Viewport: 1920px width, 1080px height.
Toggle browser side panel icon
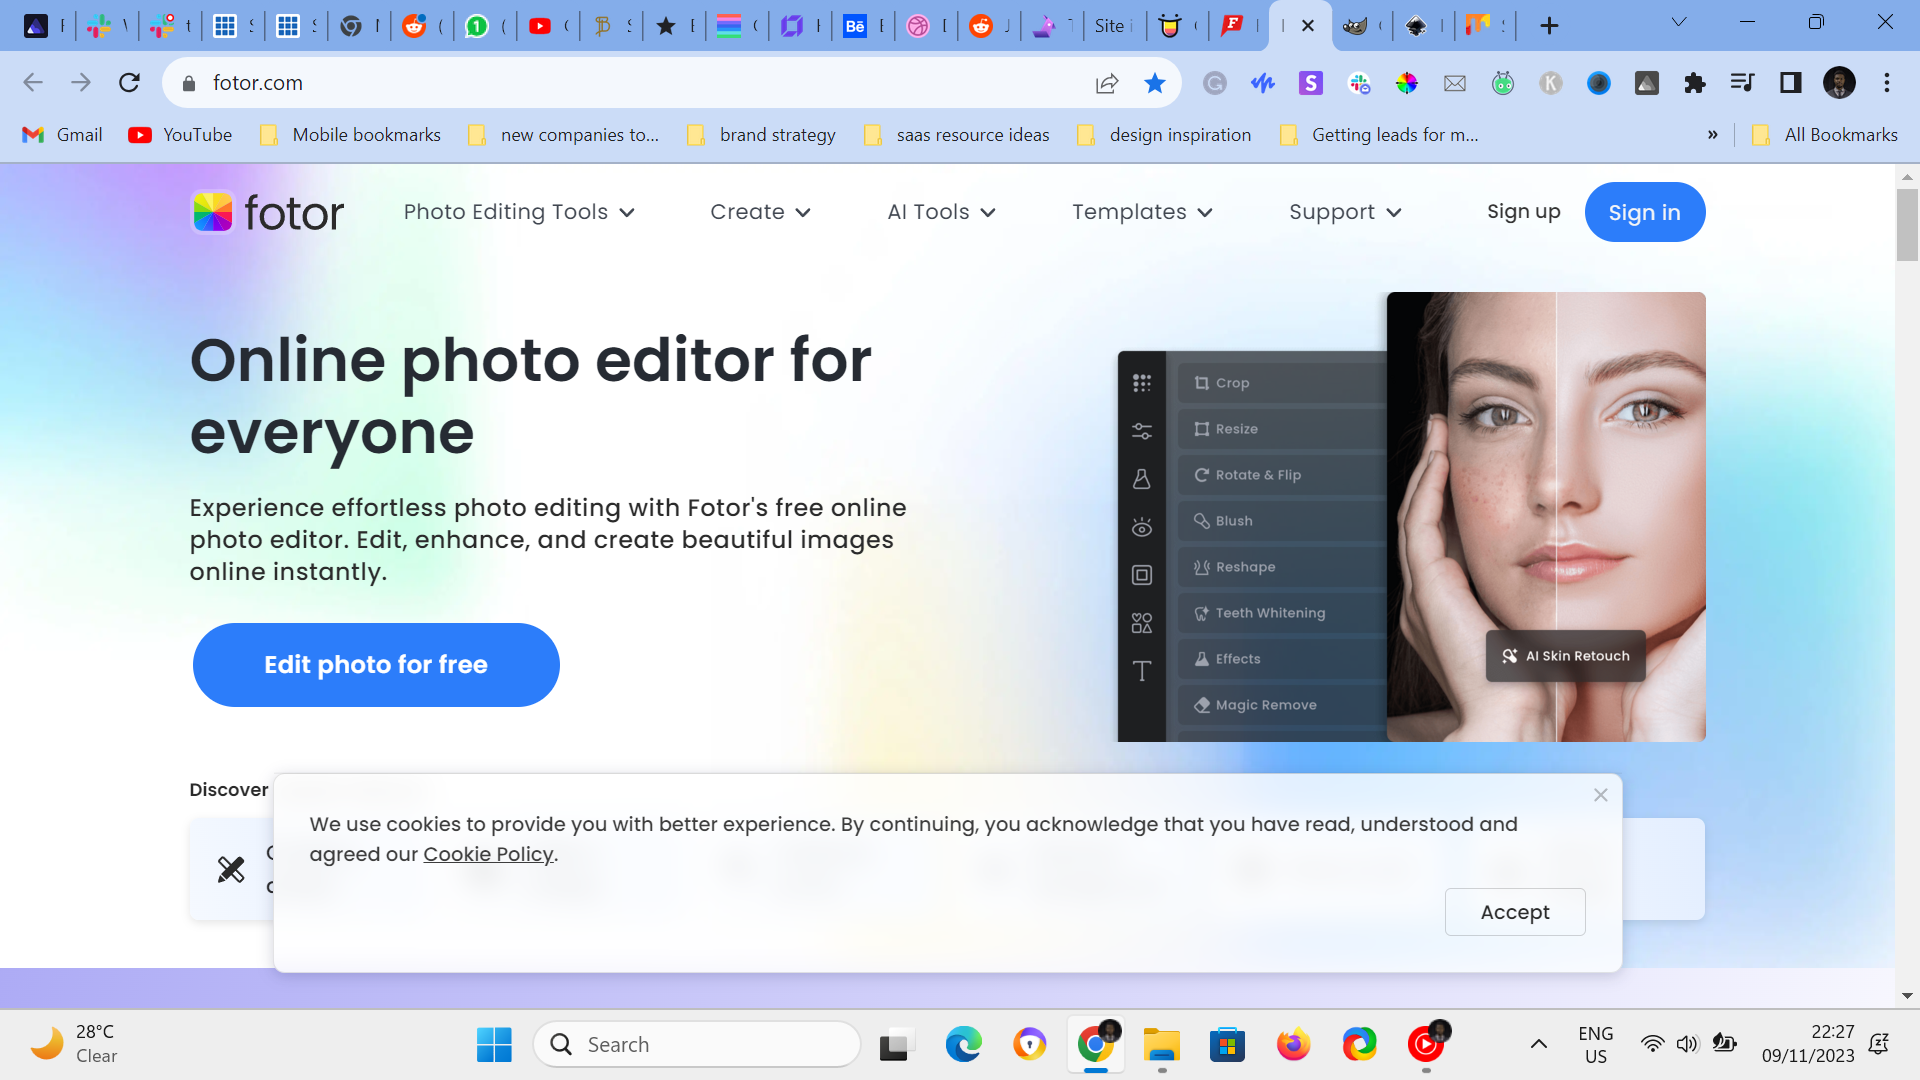pos(1790,83)
